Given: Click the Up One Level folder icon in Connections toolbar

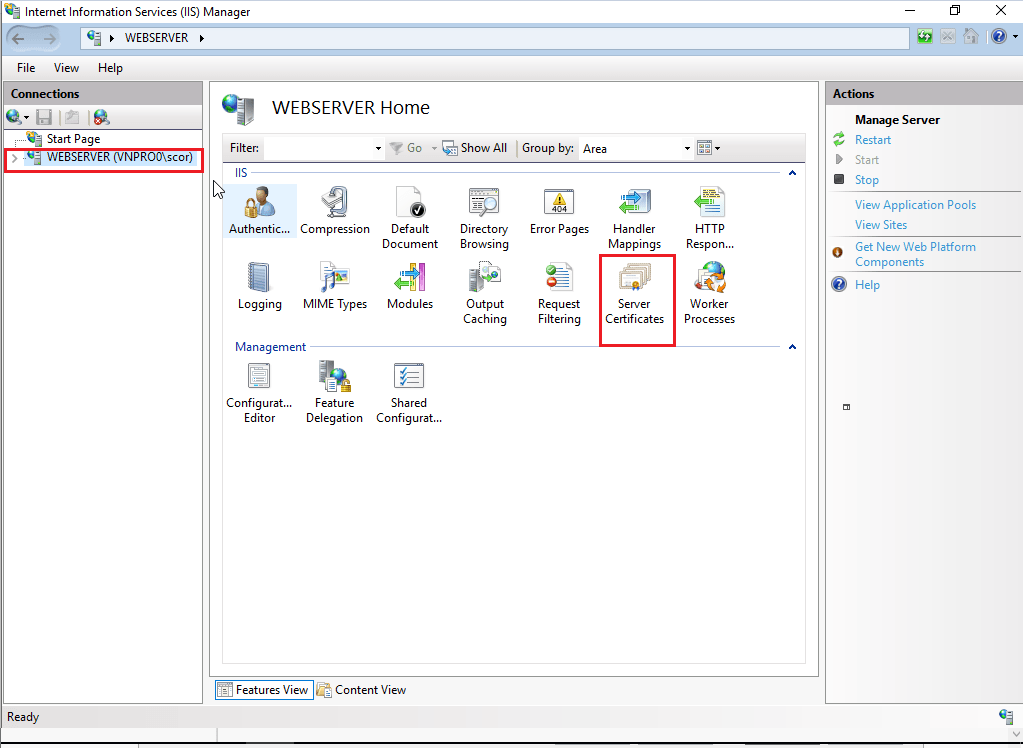Looking at the screenshot, I should pos(72,117).
